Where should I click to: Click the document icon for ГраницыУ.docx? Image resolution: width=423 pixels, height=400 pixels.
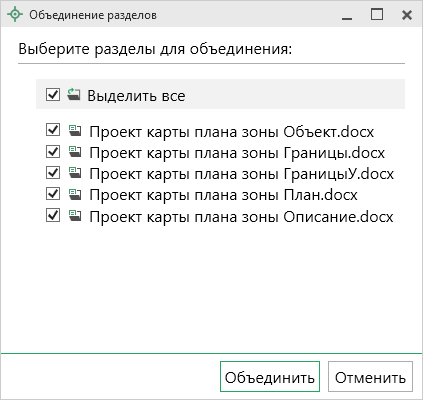click(75, 173)
